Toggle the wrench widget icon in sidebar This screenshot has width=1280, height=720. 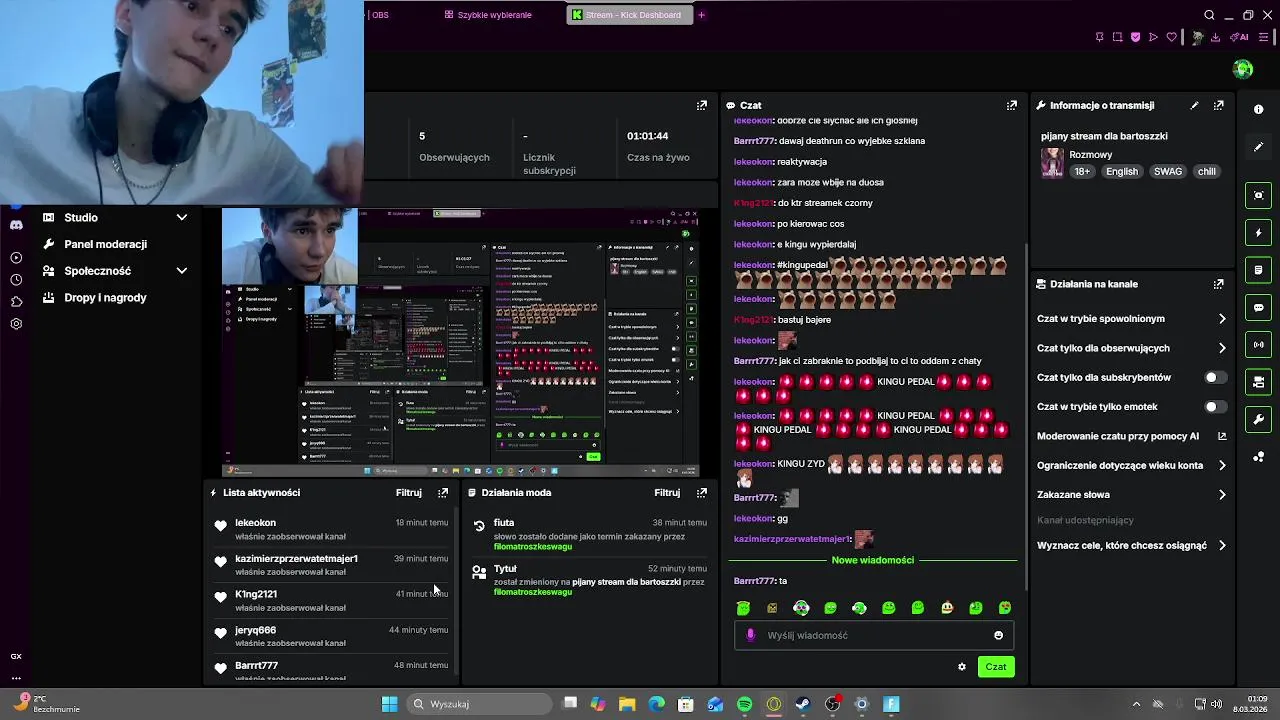tap(1258, 419)
